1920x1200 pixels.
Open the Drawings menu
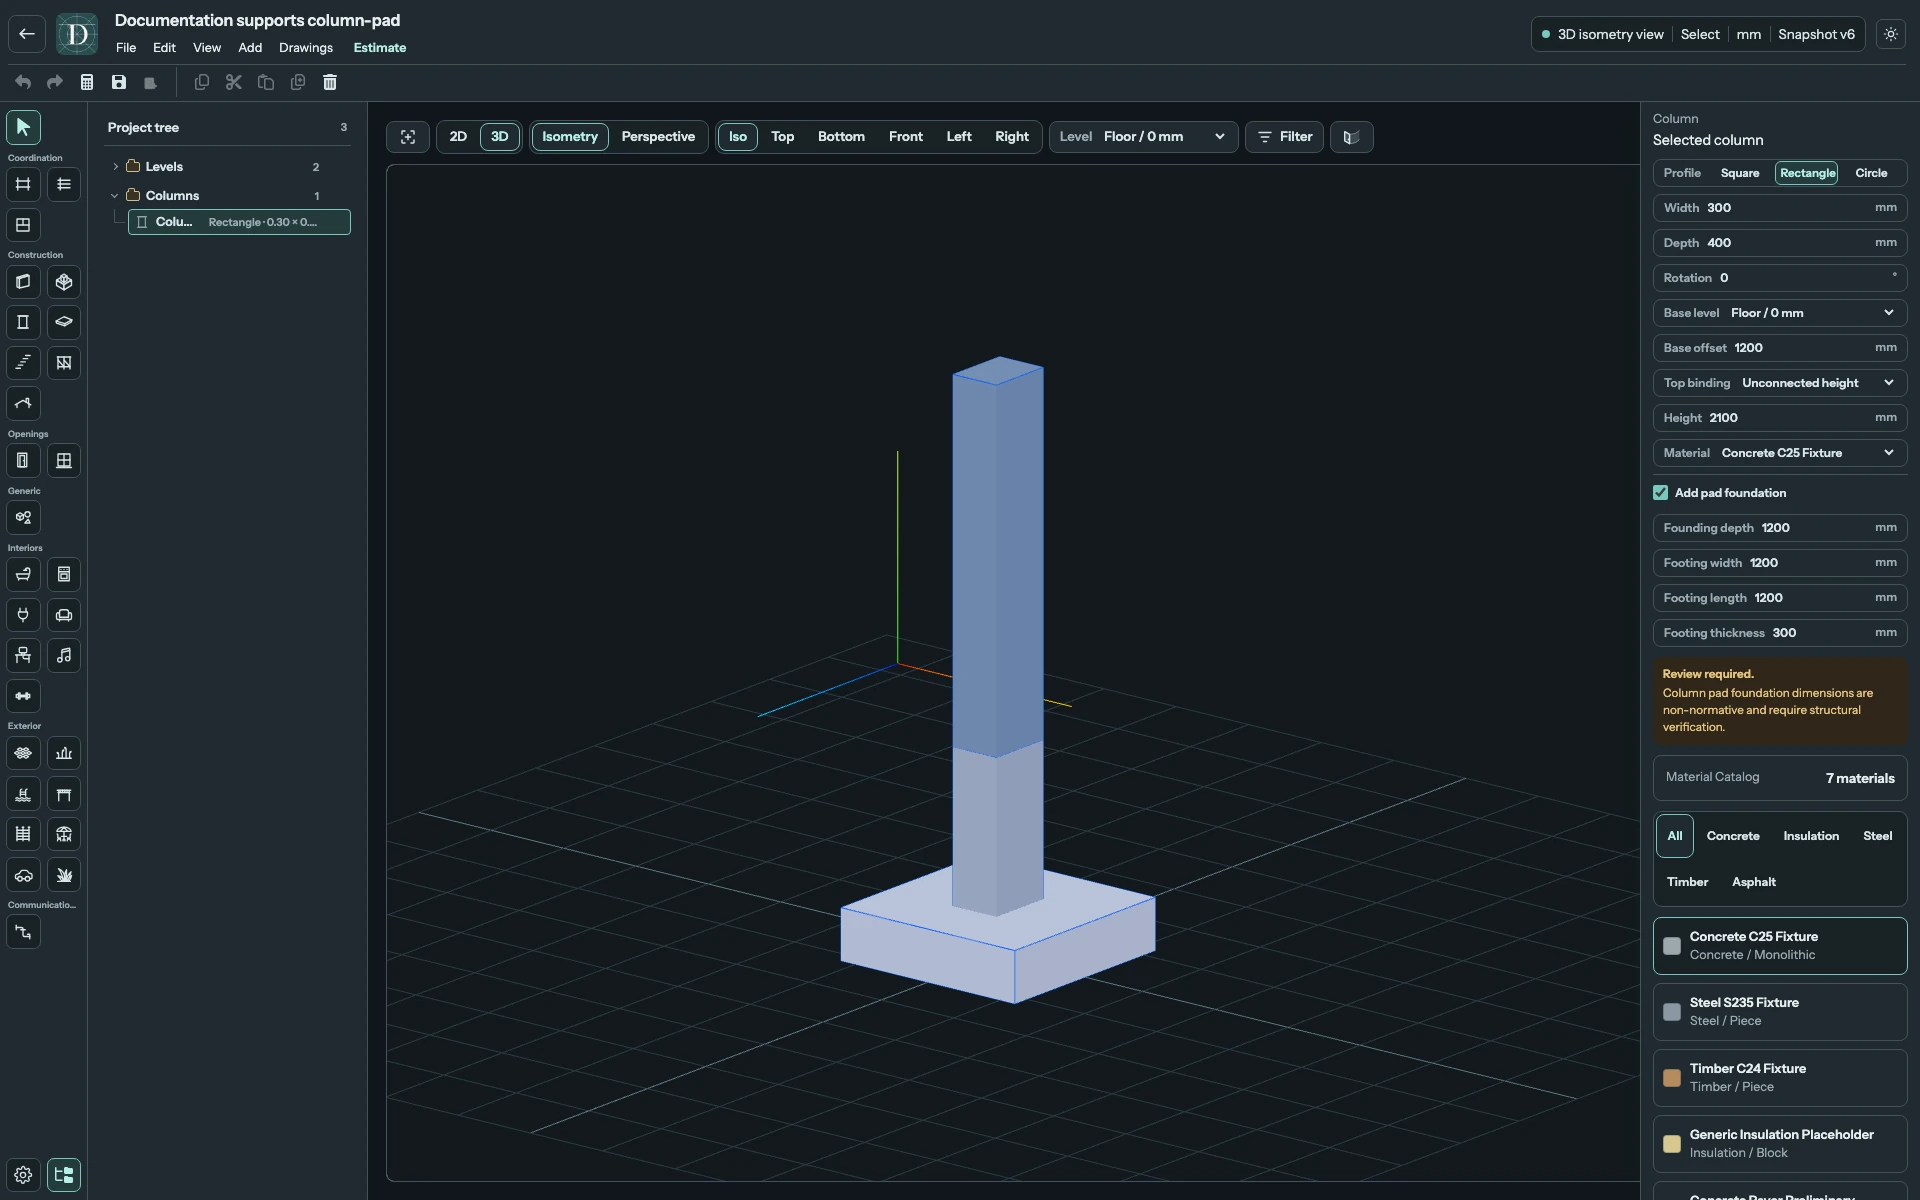coord(306,48)
